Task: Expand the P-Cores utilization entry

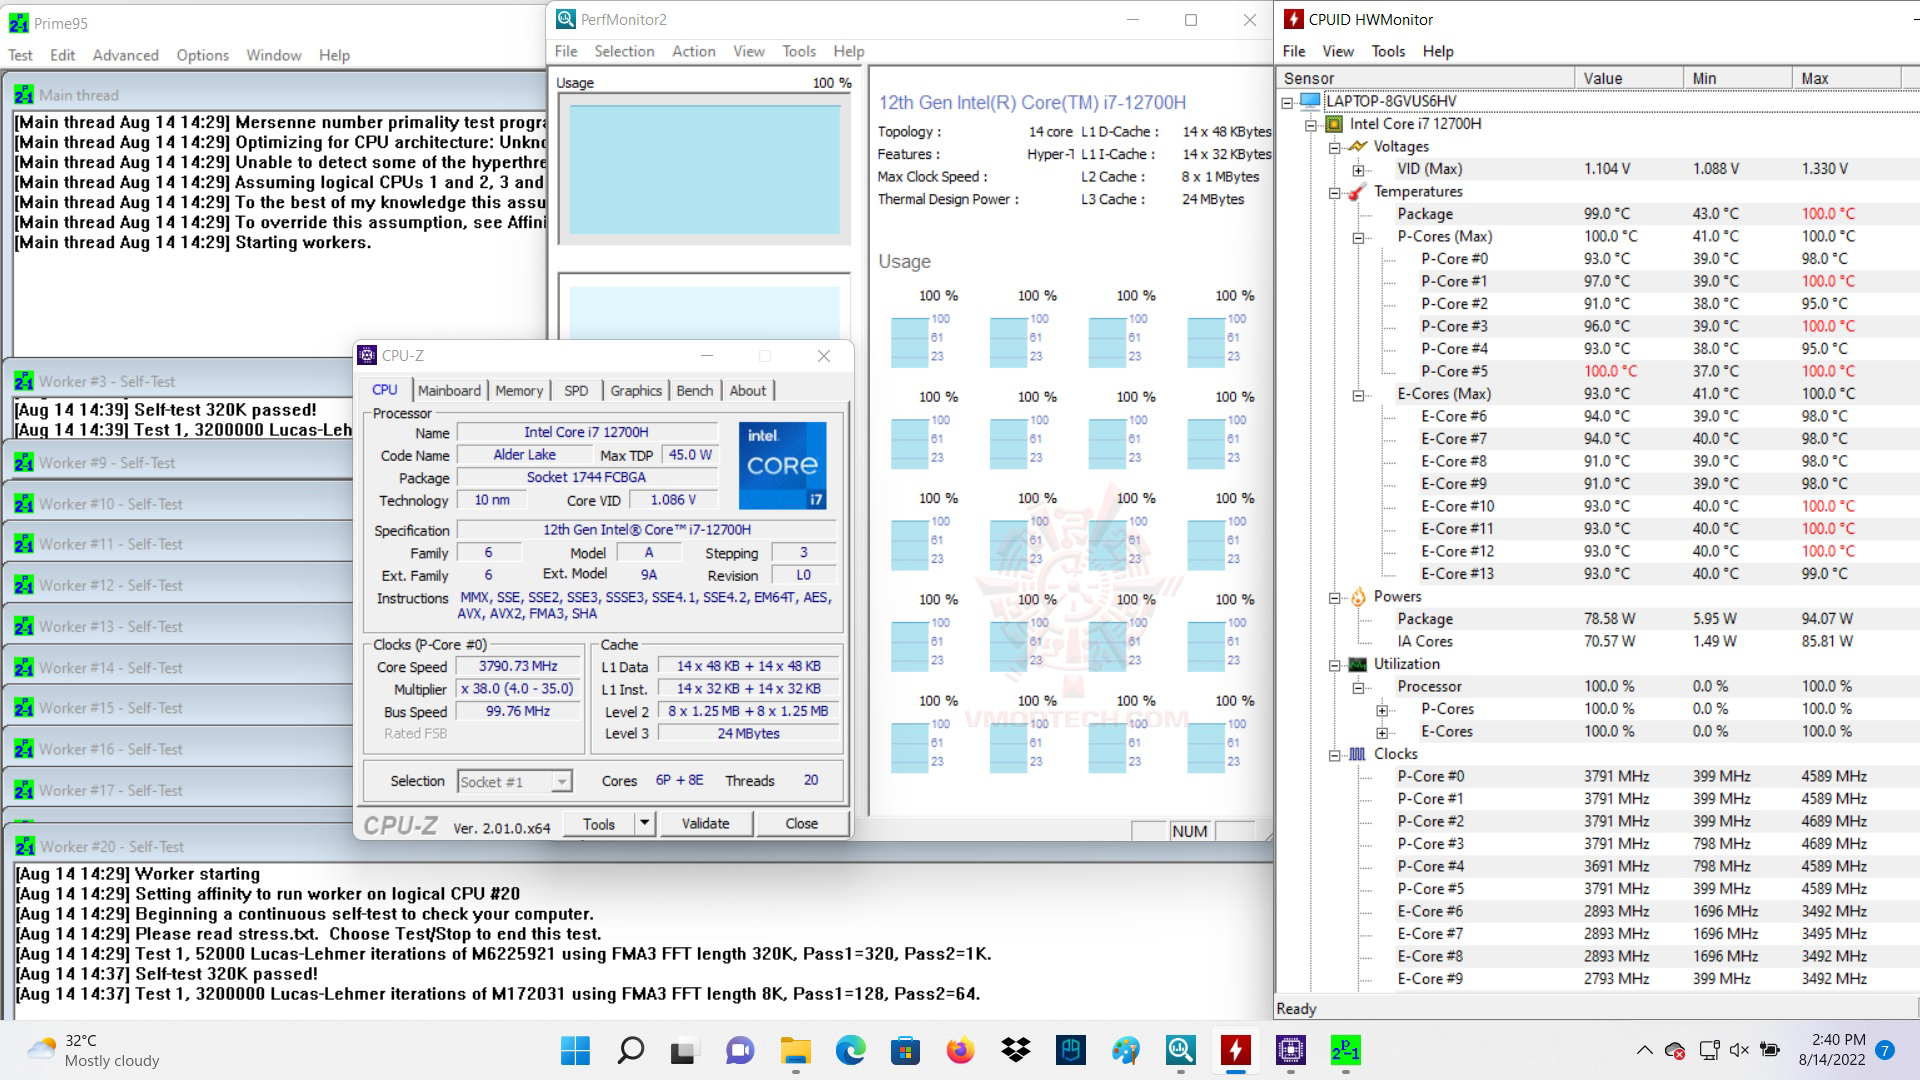Action: tap(1382, 710)
